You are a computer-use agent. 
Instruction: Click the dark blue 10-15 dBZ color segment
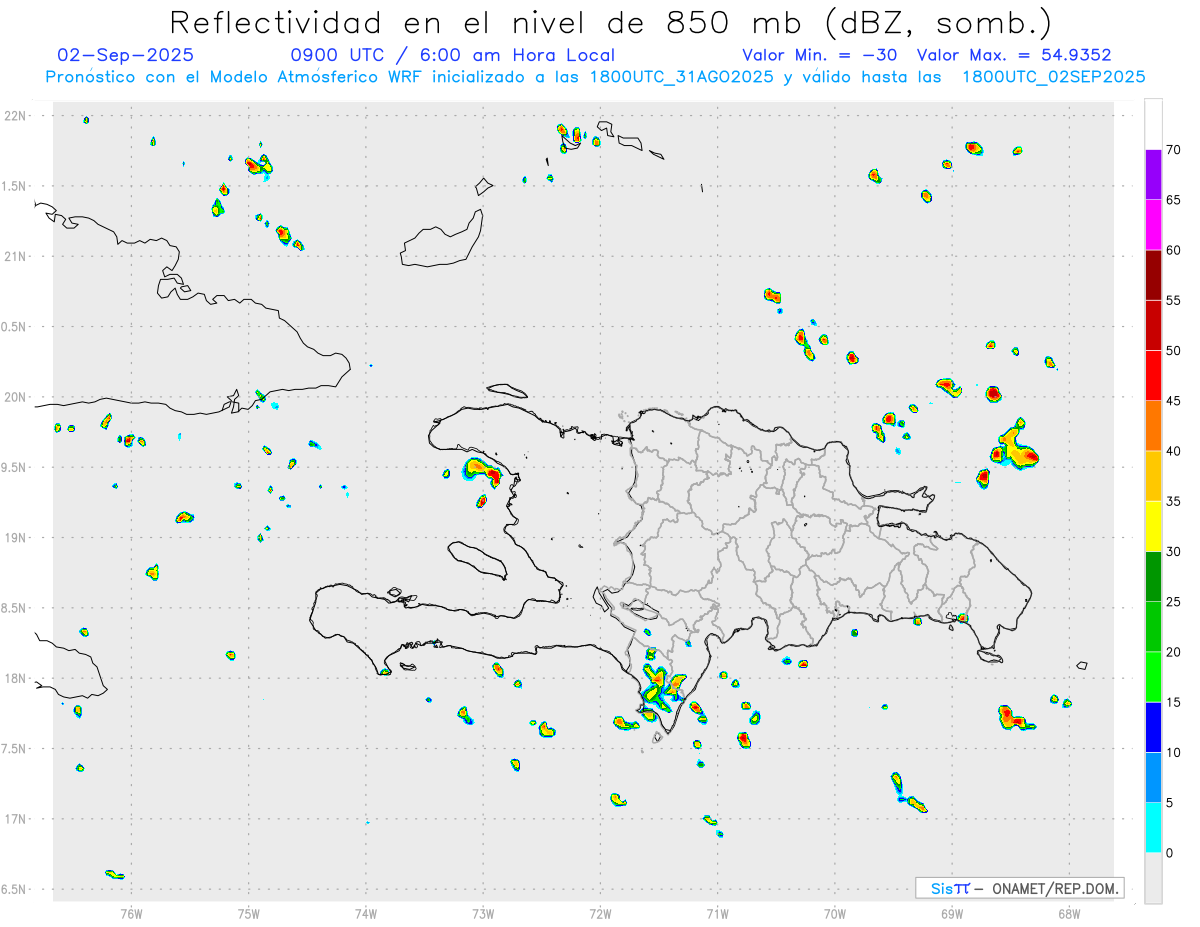(x=1153, y=727)
